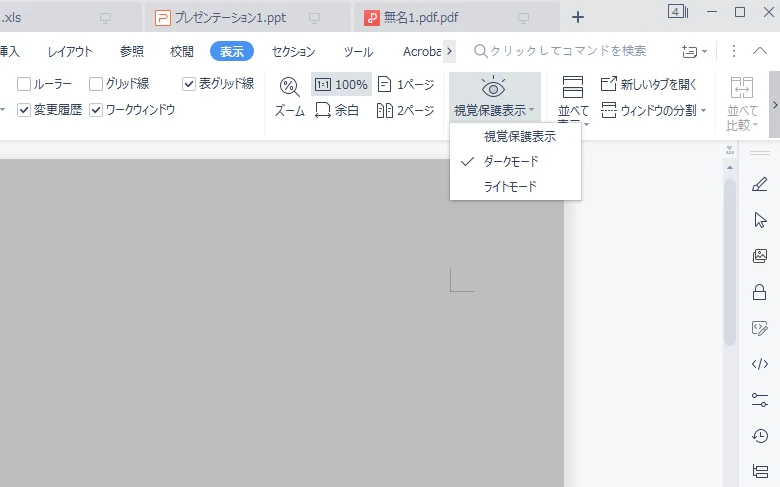Image resolution: width=780 pixels, height=487 pixels.
Task: Click the bottom layout sidebar icon
Action: pos(760,471)
